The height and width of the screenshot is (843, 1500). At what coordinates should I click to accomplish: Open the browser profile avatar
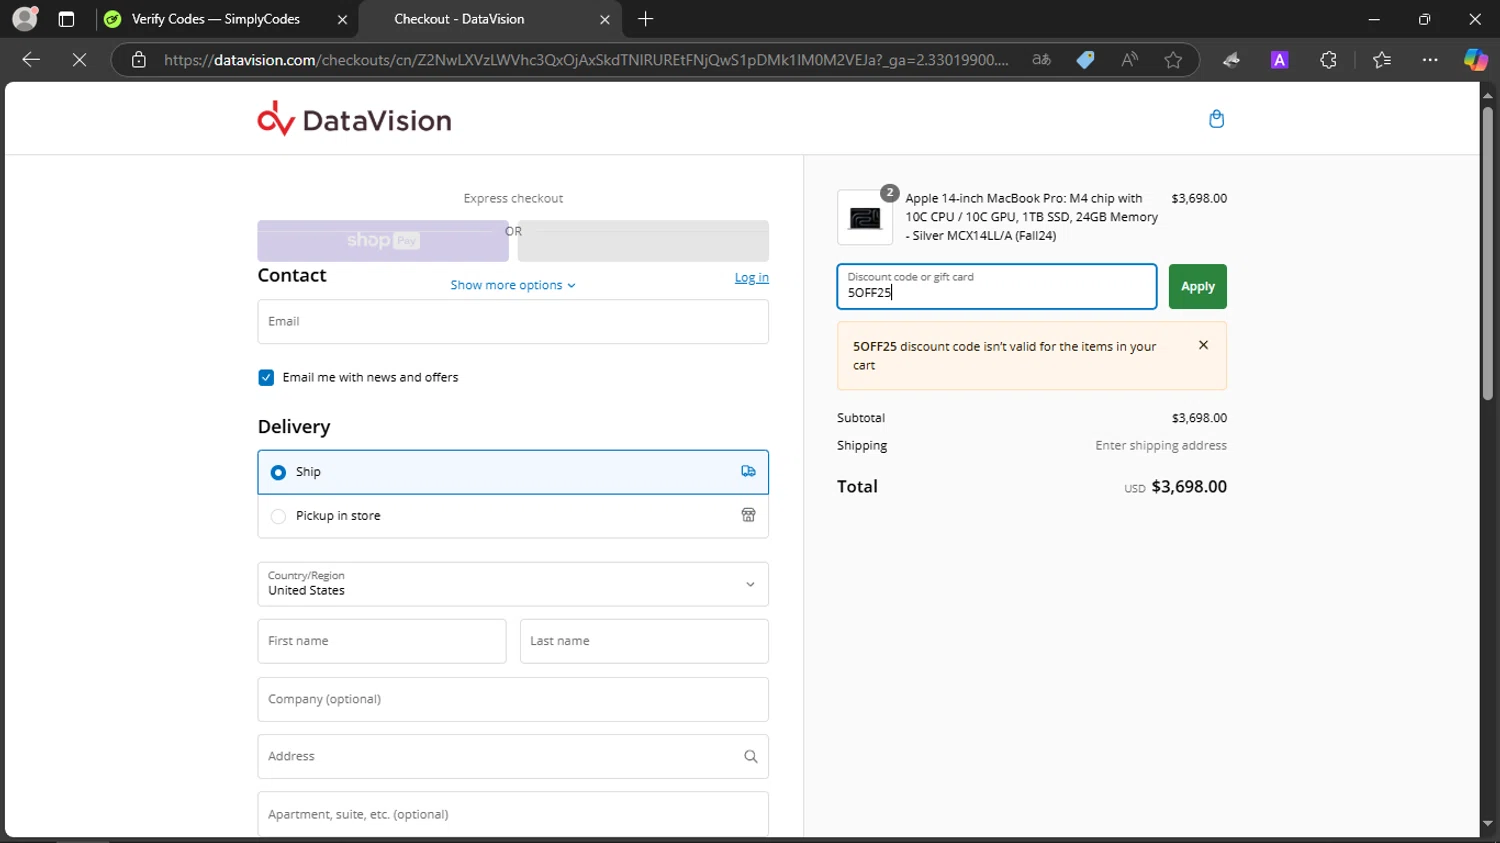(25, 18)
